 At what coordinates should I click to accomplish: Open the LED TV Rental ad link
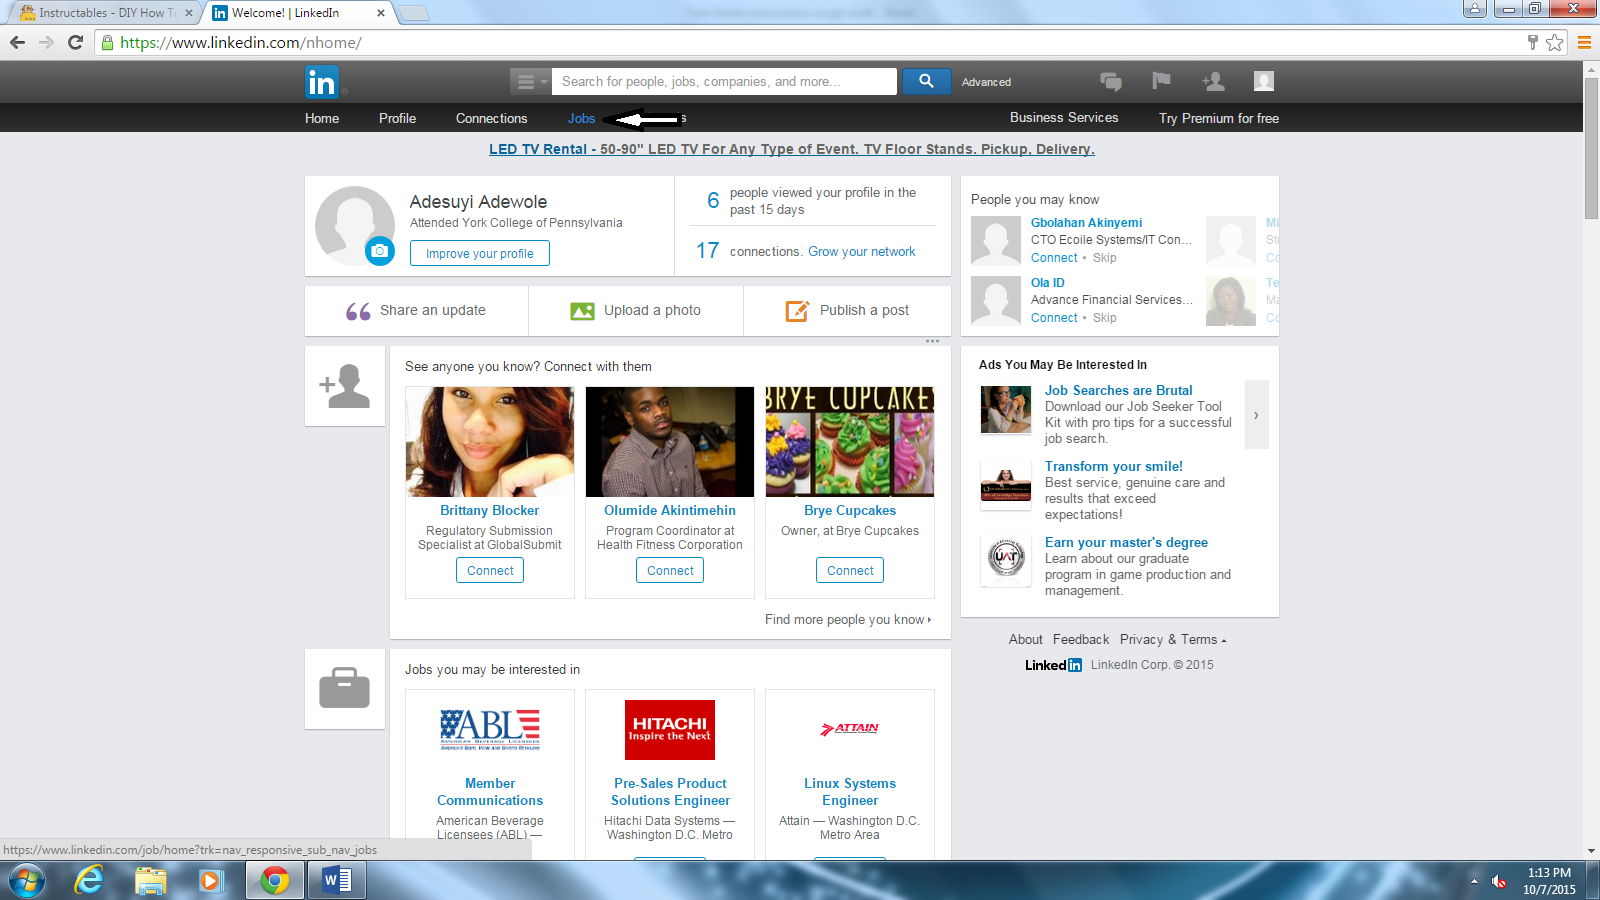click(792, 149)
